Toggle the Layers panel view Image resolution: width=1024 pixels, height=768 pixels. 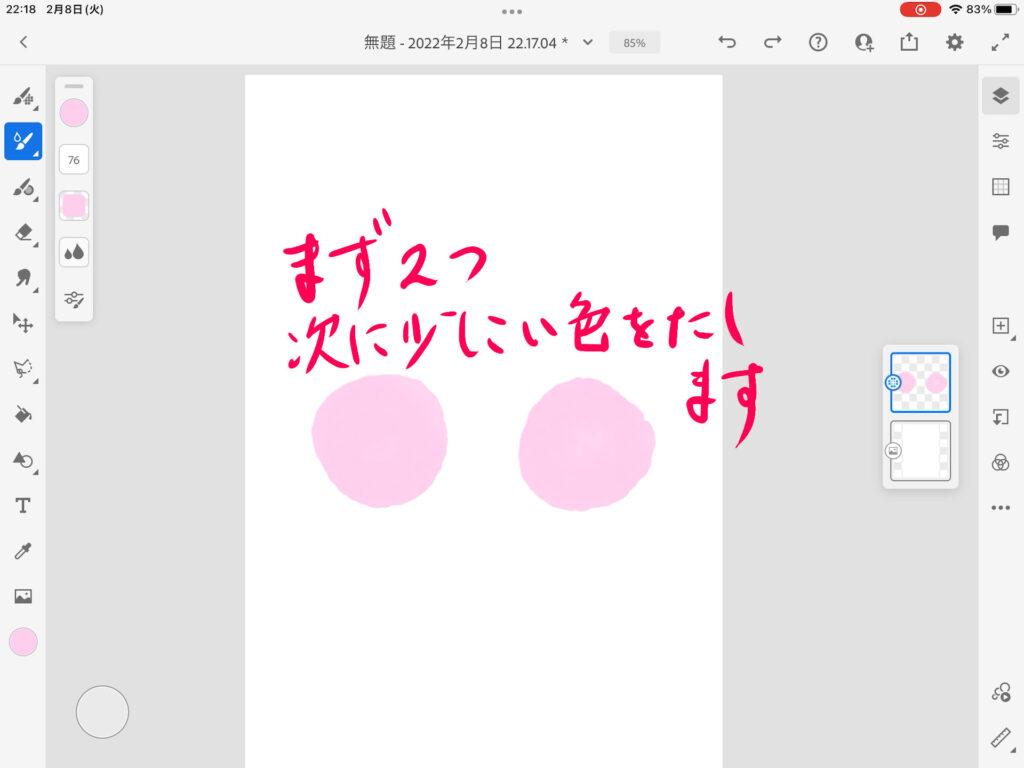[1000, 95]
